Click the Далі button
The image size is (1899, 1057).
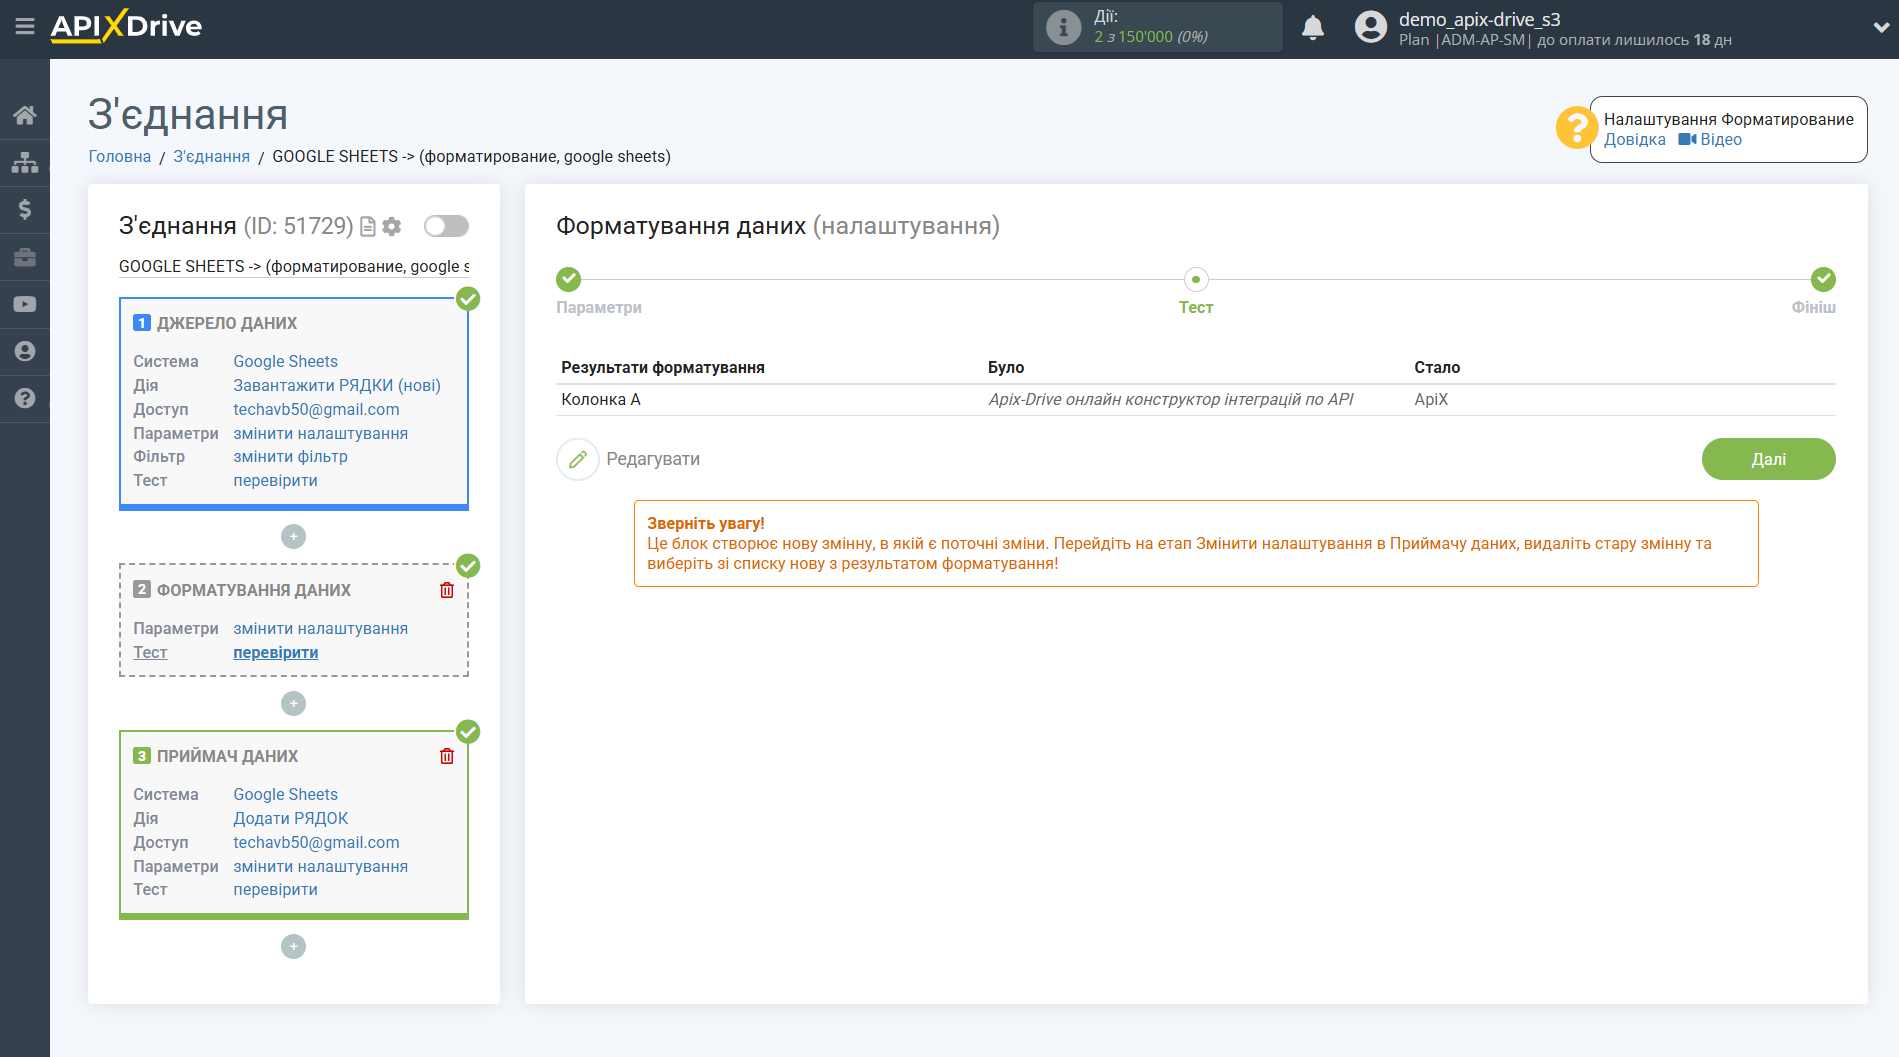[1768, 459]
